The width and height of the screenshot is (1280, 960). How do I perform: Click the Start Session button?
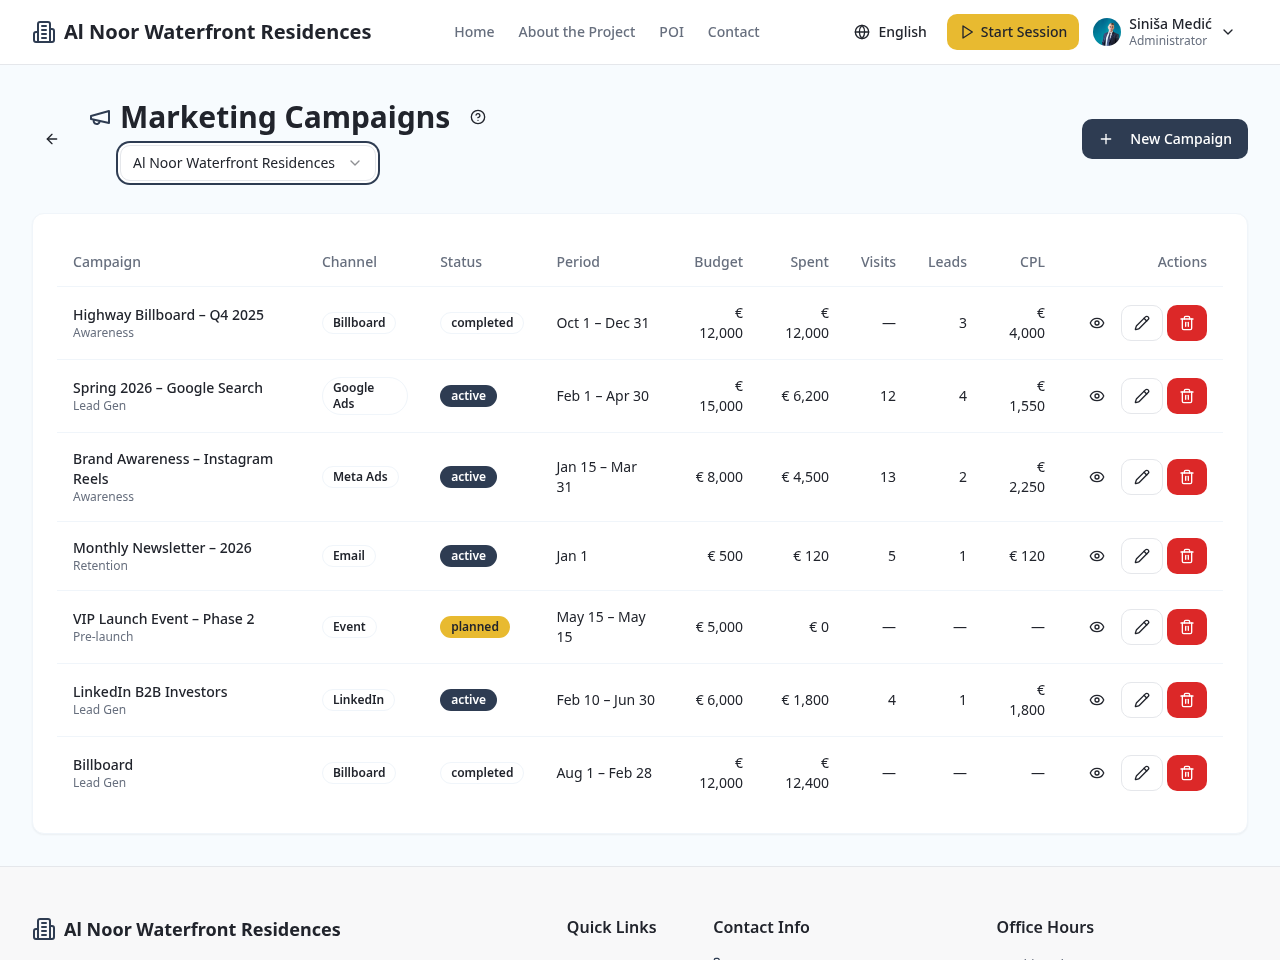(x=1013, y=32)
